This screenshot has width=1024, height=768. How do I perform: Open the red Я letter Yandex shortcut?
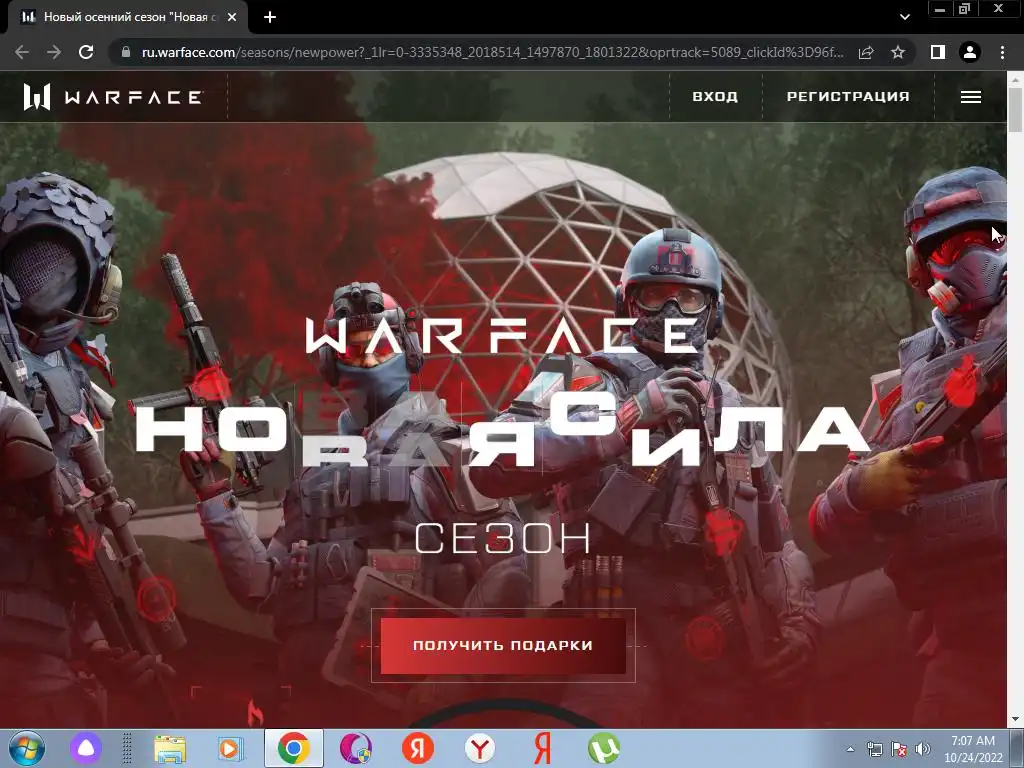click(542, 748)
